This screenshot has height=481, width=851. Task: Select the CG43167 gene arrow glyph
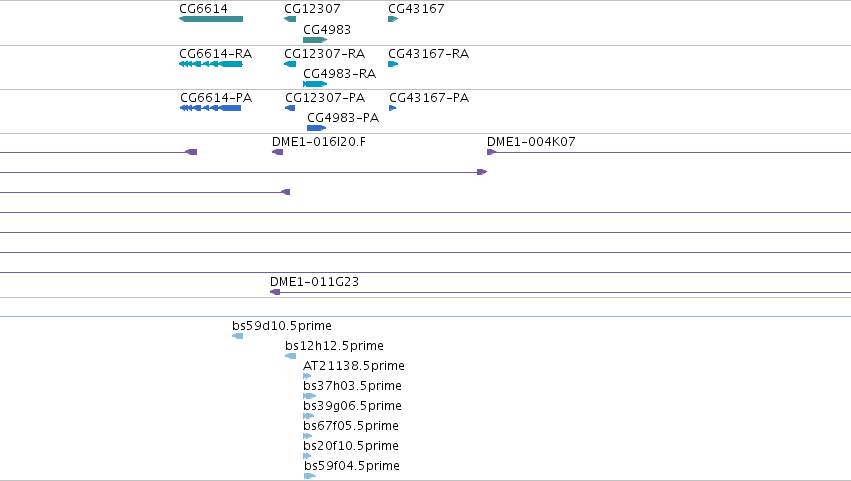tap(393, 19)
